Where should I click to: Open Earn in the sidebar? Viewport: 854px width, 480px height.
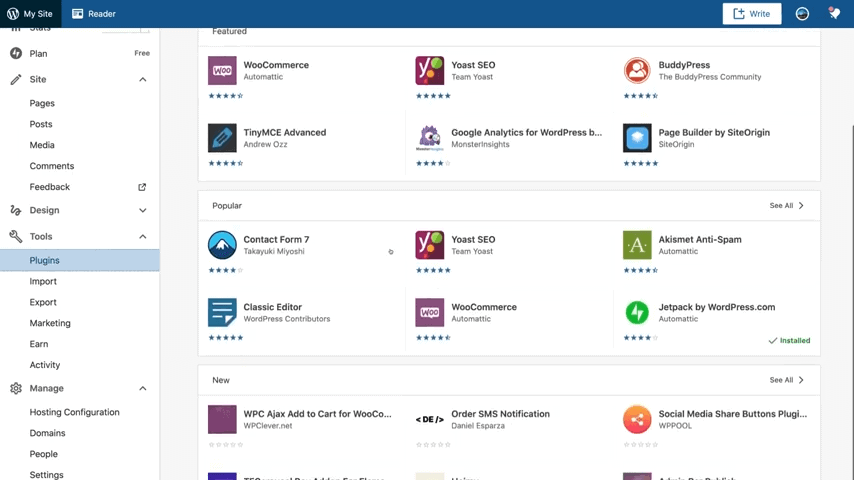pyautogui.click(x=39, y=344)
